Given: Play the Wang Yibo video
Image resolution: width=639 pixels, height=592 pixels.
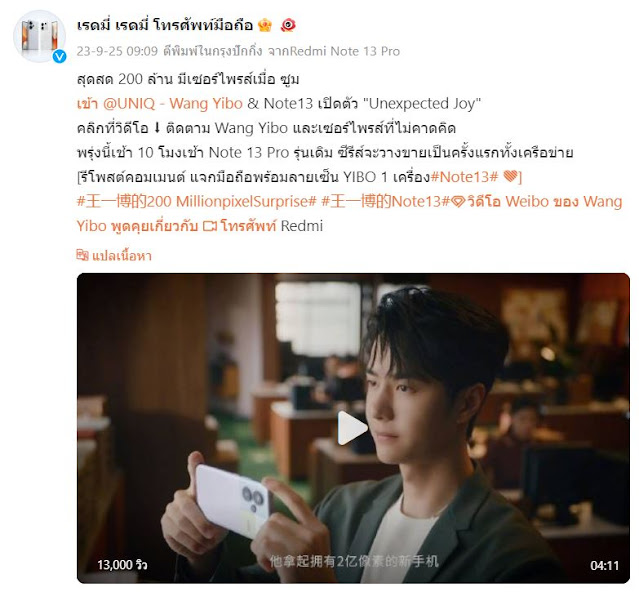Looking at the screenshot, I should click(x=353, y=428).
